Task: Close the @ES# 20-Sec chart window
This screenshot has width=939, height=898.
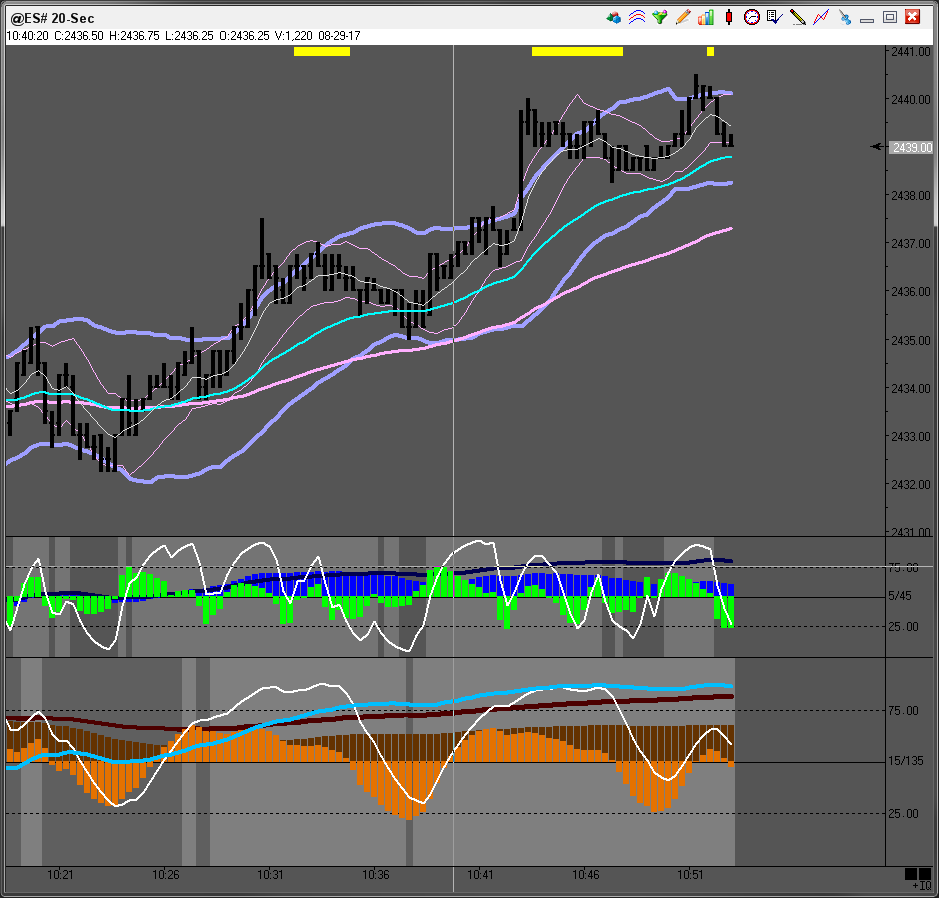Action: coord(913,17)
